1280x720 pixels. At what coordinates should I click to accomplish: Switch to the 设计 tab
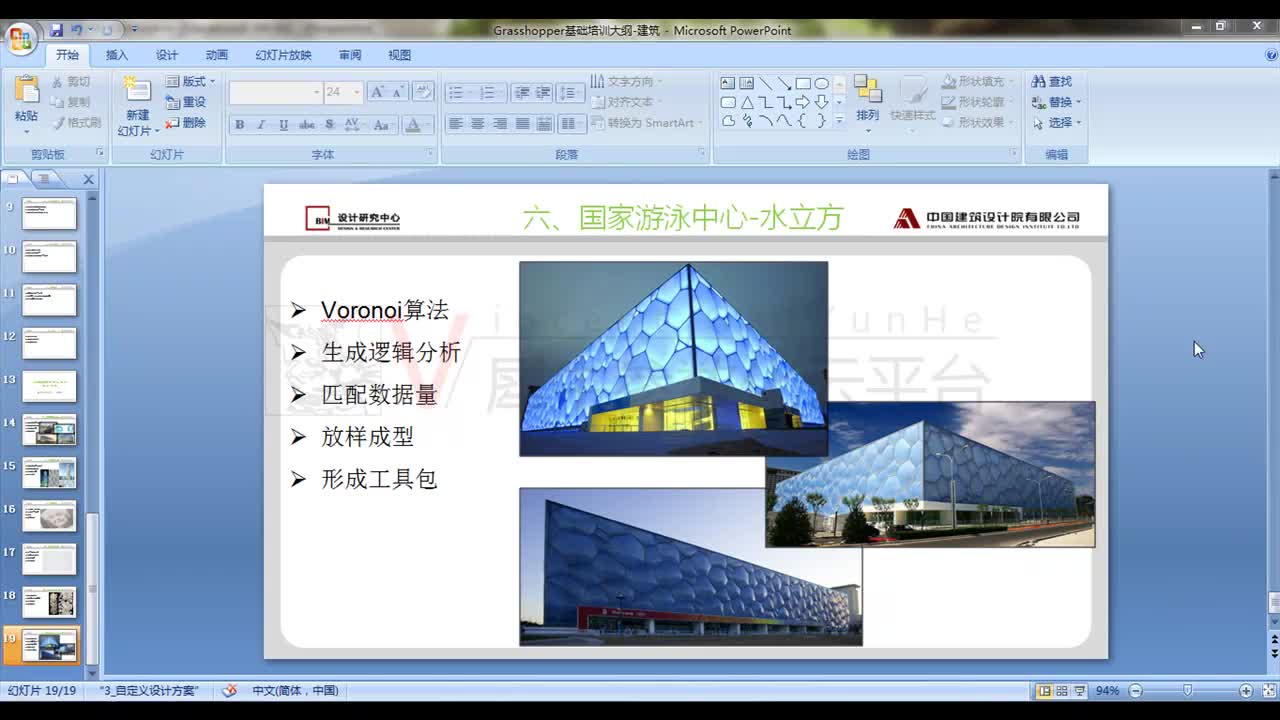click(x=167, y=55)
